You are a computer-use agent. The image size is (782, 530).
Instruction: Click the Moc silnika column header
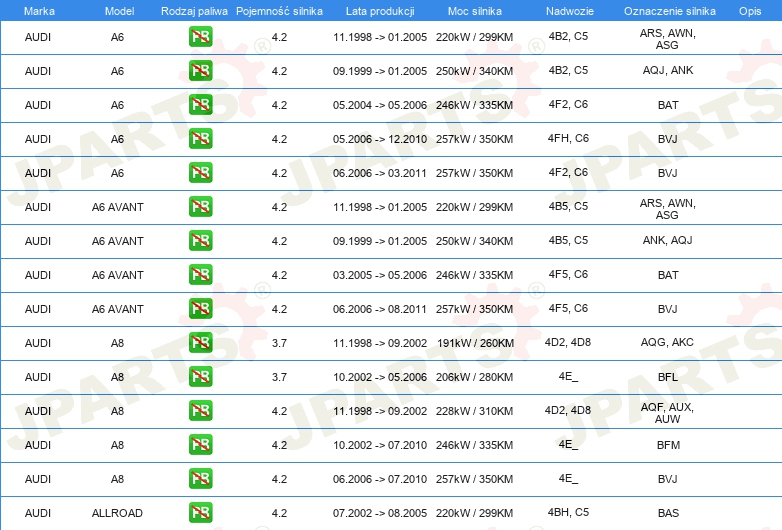tap(474, 11)
